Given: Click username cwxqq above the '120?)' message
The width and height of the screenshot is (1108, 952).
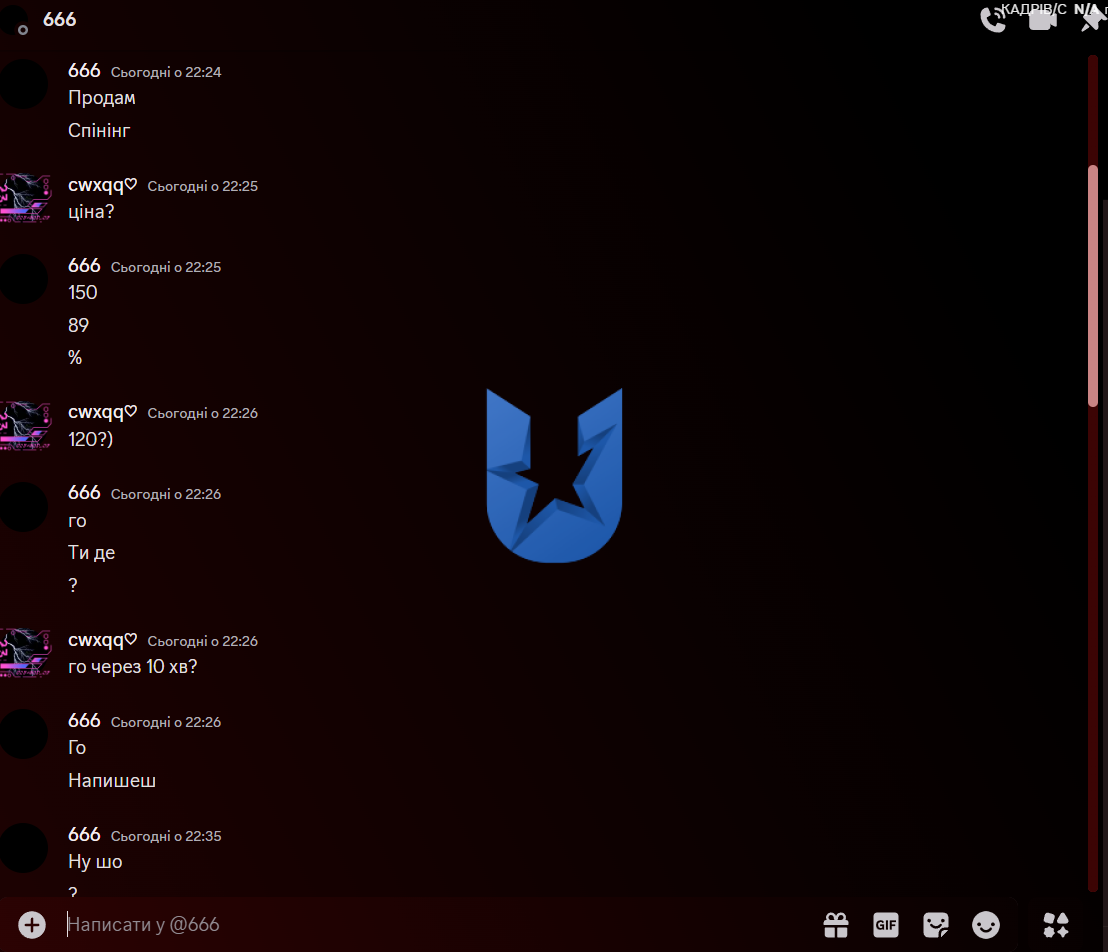Looking at the screenshot, I should tap(102, 412).
